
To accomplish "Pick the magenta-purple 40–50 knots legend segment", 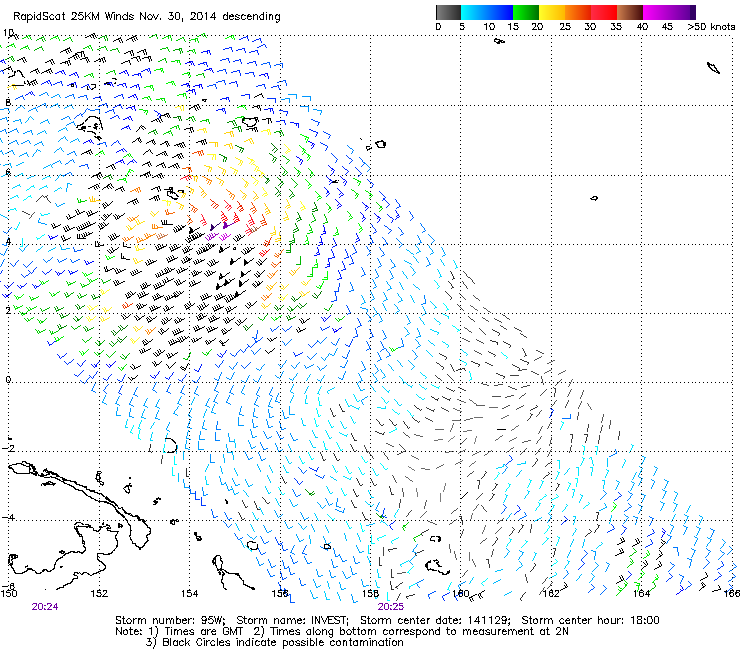I will click(x=669, y=12).
